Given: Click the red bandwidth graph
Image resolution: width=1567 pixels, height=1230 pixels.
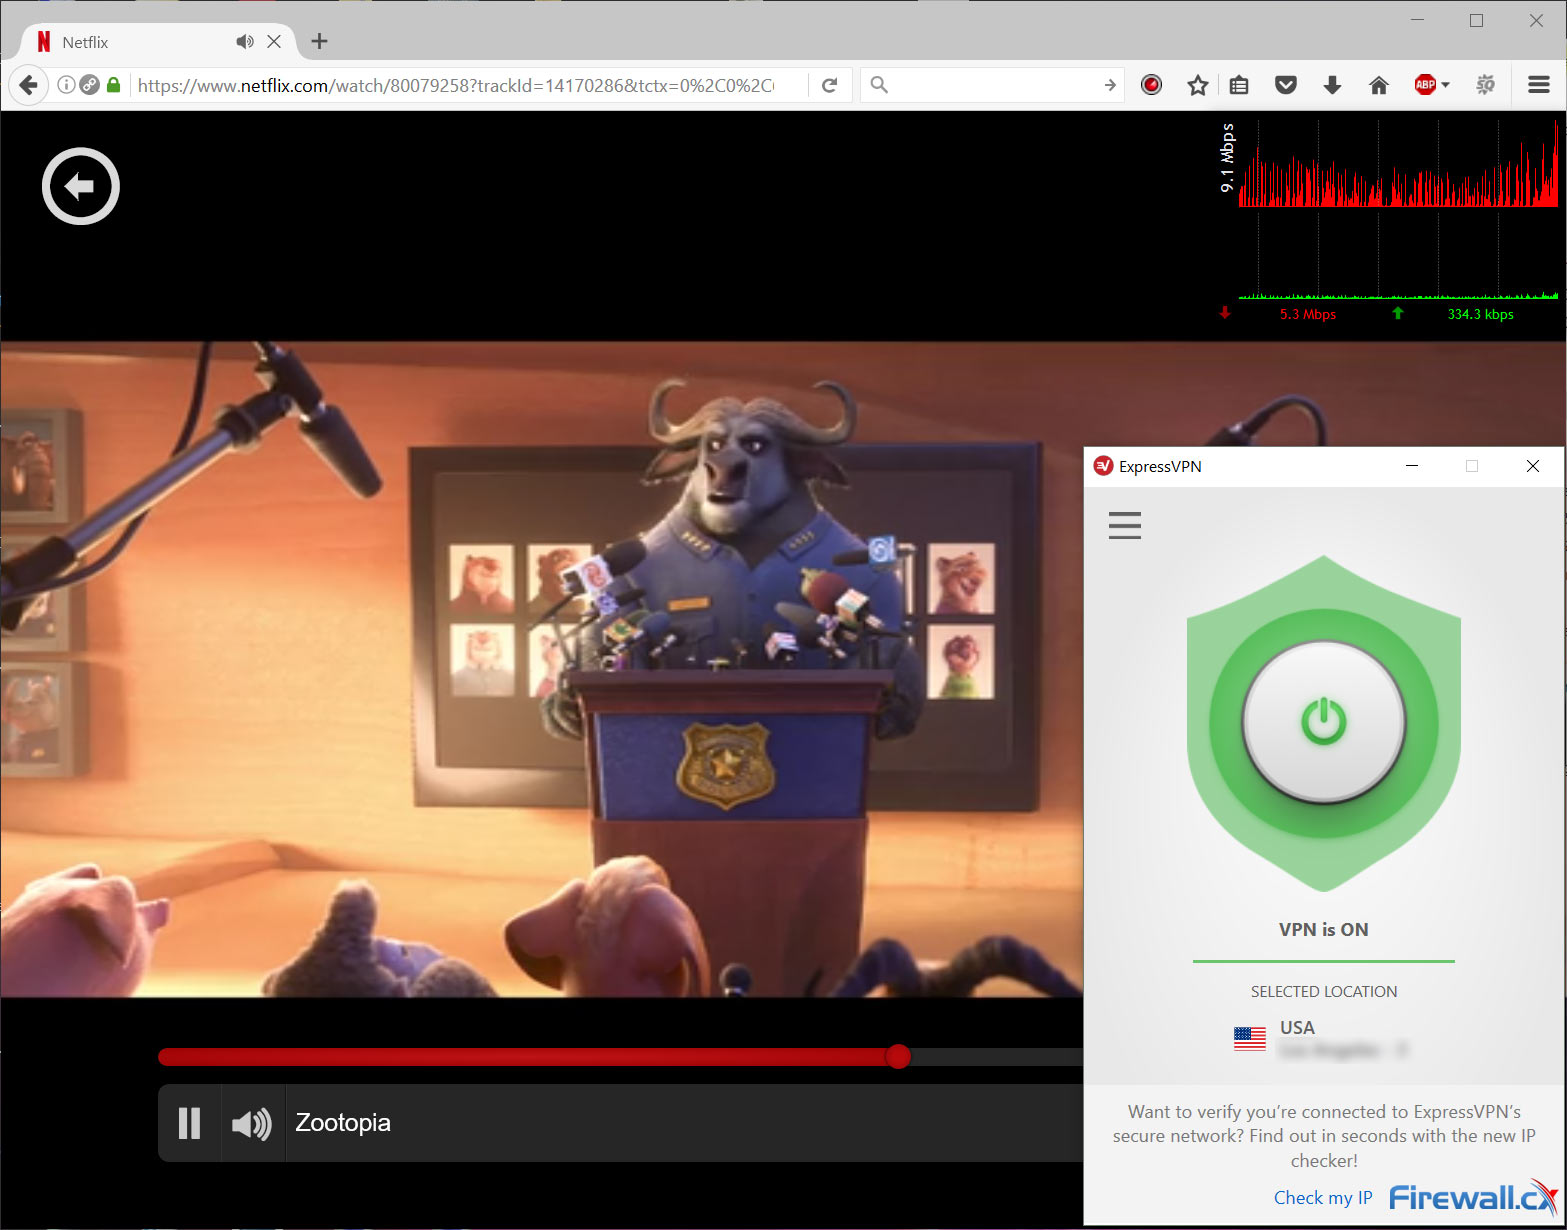Looking at the screenshot, I should [1398, 165].
